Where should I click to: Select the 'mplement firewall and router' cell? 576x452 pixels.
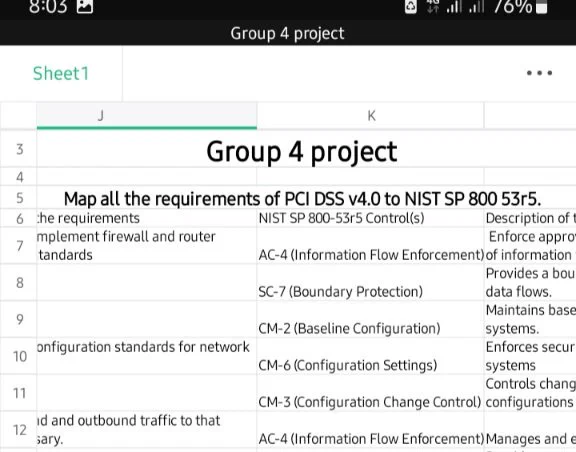[x=147, y=245]
